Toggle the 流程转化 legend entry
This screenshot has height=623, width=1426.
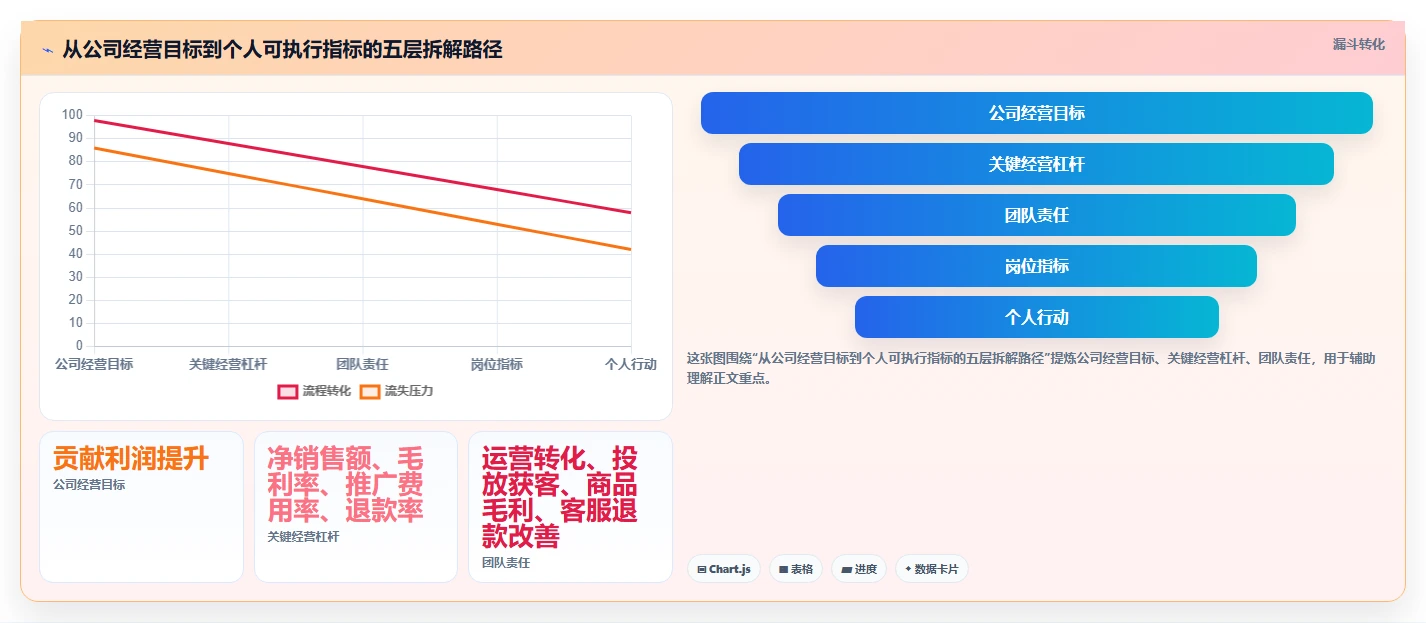[x=315, y=391]
